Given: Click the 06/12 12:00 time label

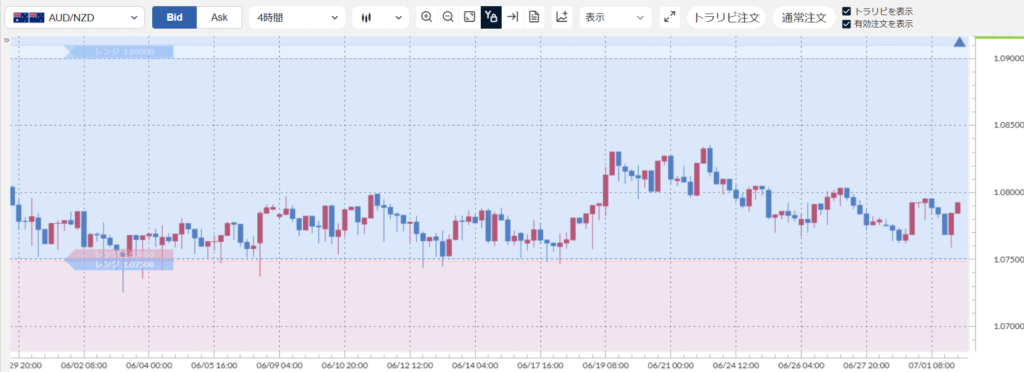Looking at the screenshot, I should (410, 365).
